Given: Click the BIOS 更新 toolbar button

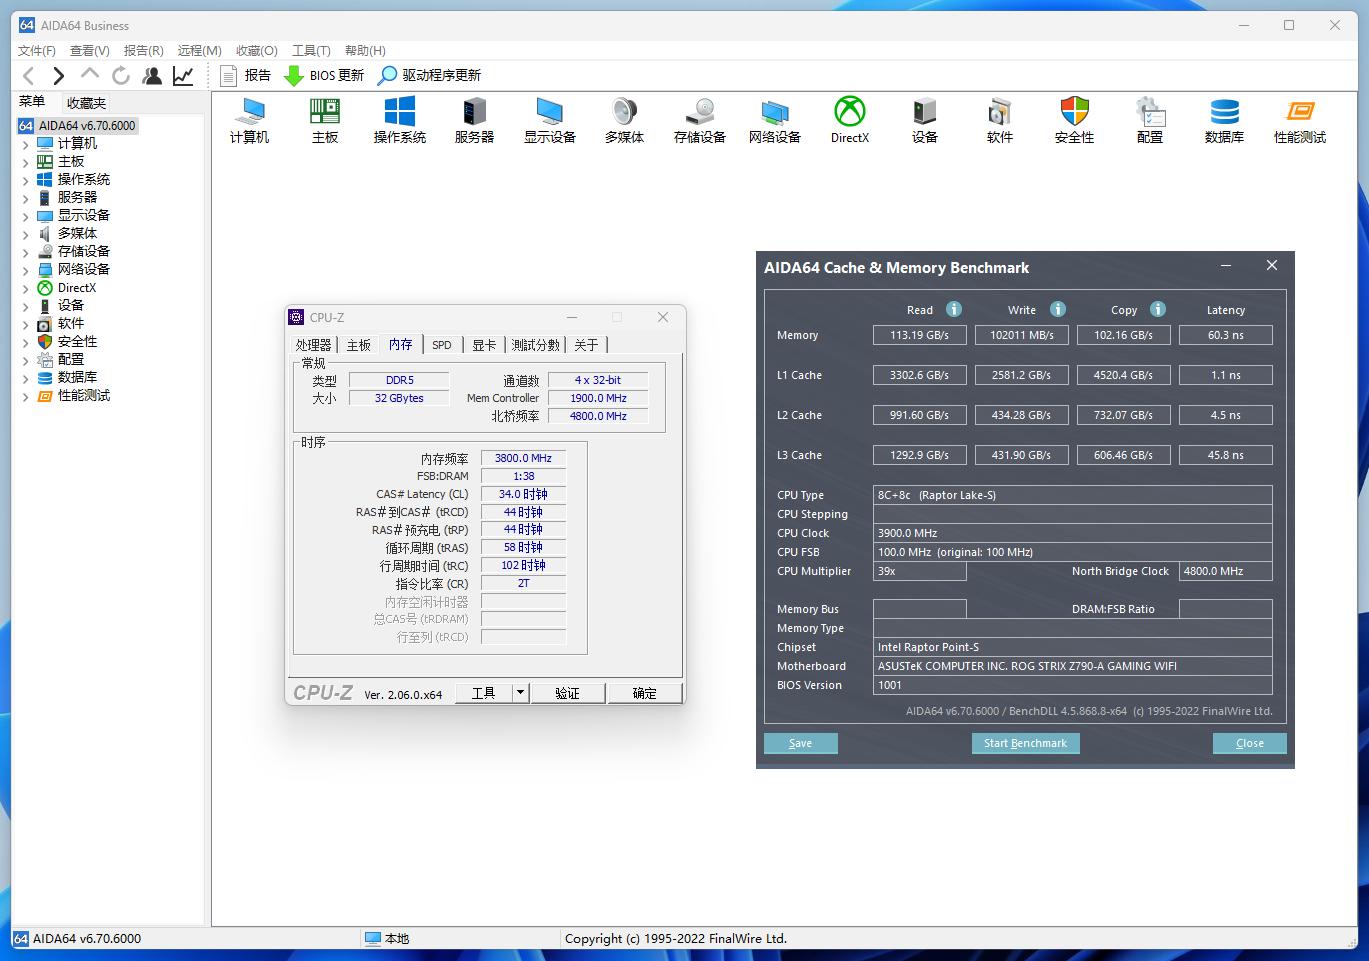Looking at the screenshot, I should [x=324, y=75].
